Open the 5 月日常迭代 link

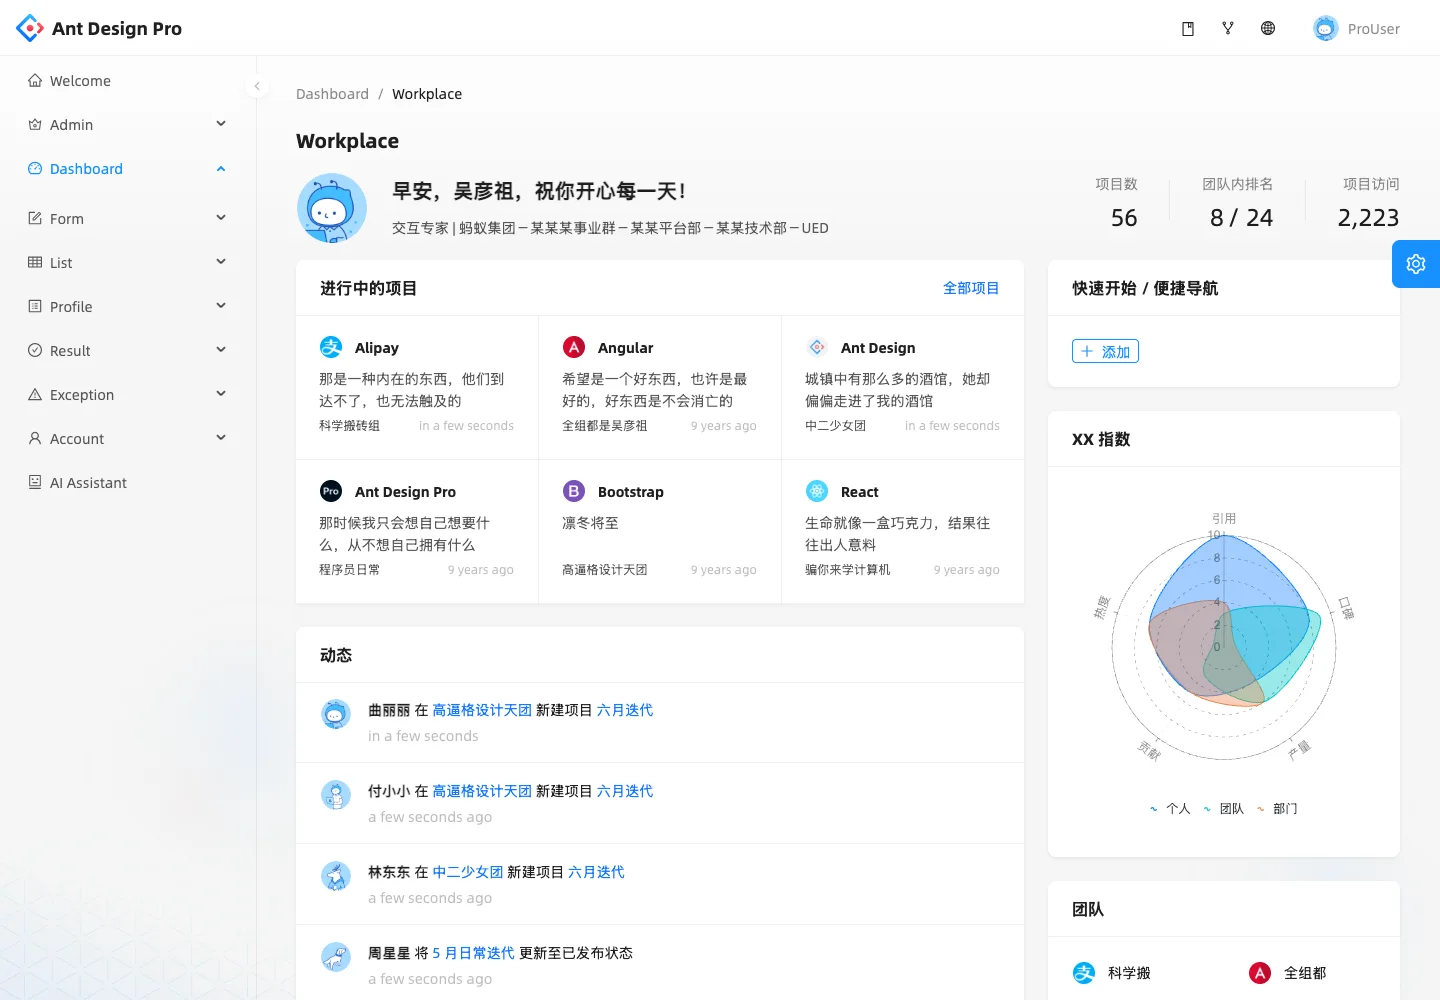[473, 953]
